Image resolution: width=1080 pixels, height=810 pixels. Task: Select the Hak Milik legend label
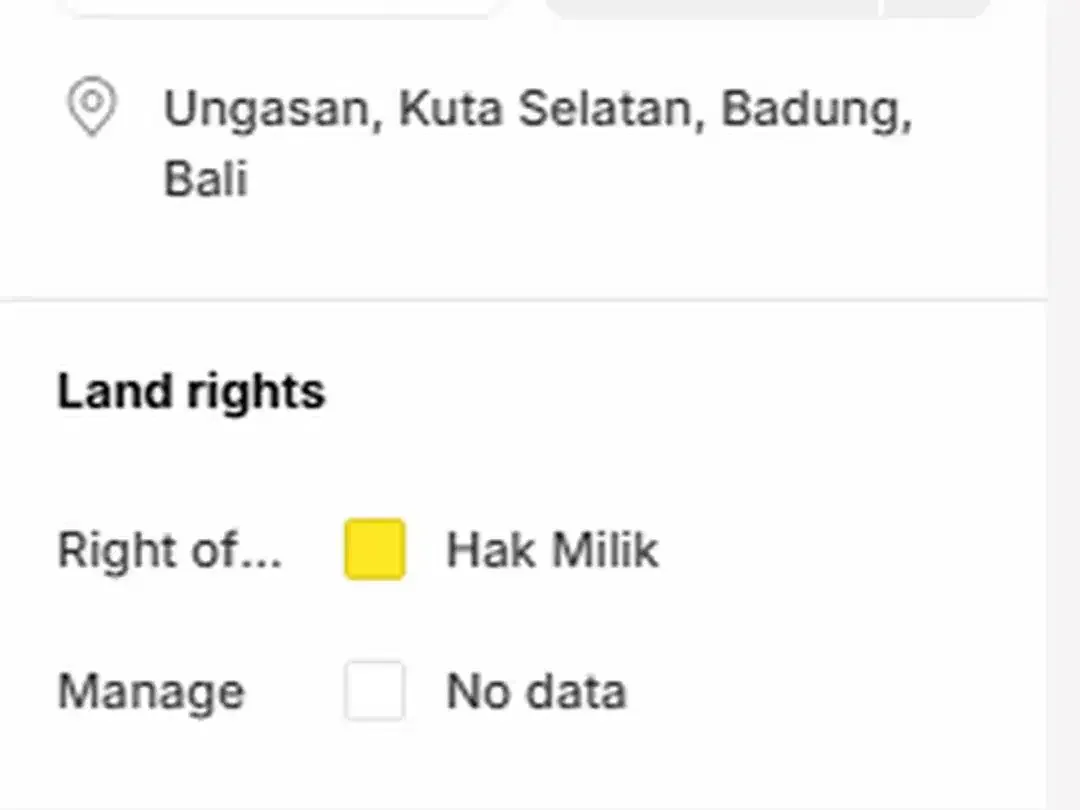coord(552,550)
